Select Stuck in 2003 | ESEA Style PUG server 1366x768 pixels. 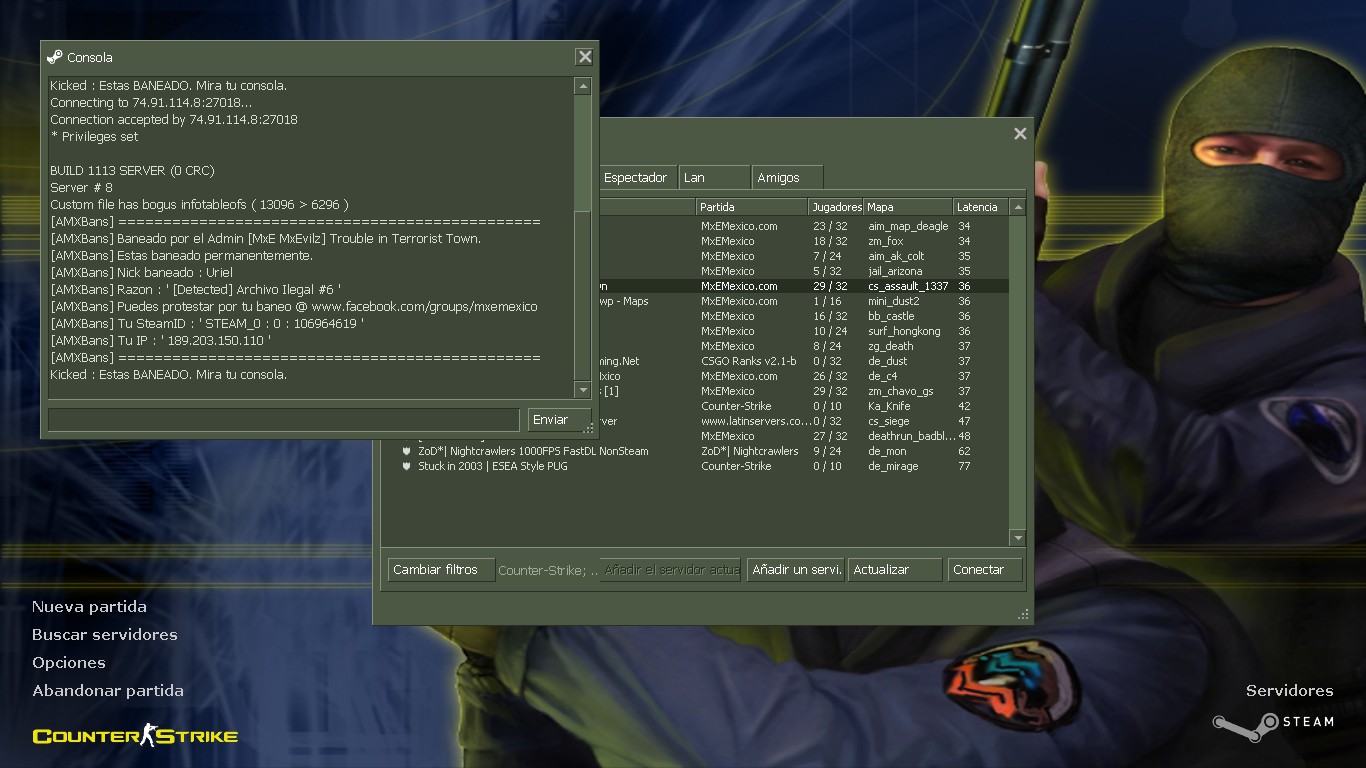[696, 466]
